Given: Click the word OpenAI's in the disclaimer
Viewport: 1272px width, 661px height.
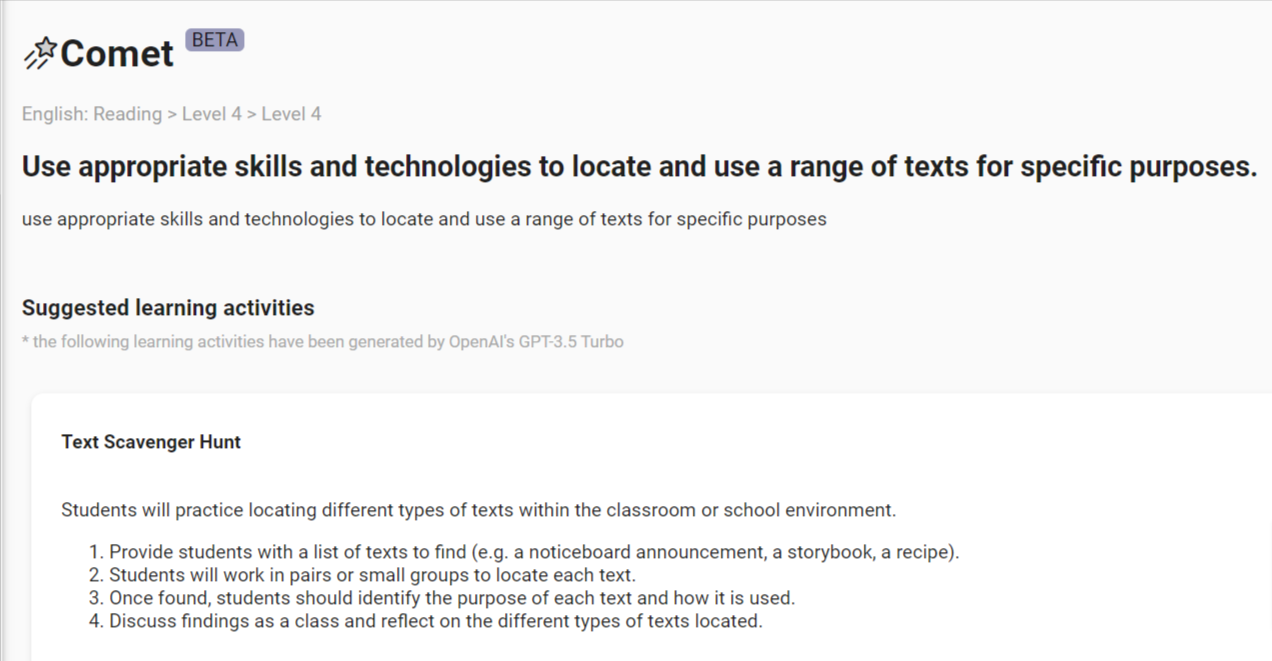Looking at the screenshot, I should (x=481, y=342).
